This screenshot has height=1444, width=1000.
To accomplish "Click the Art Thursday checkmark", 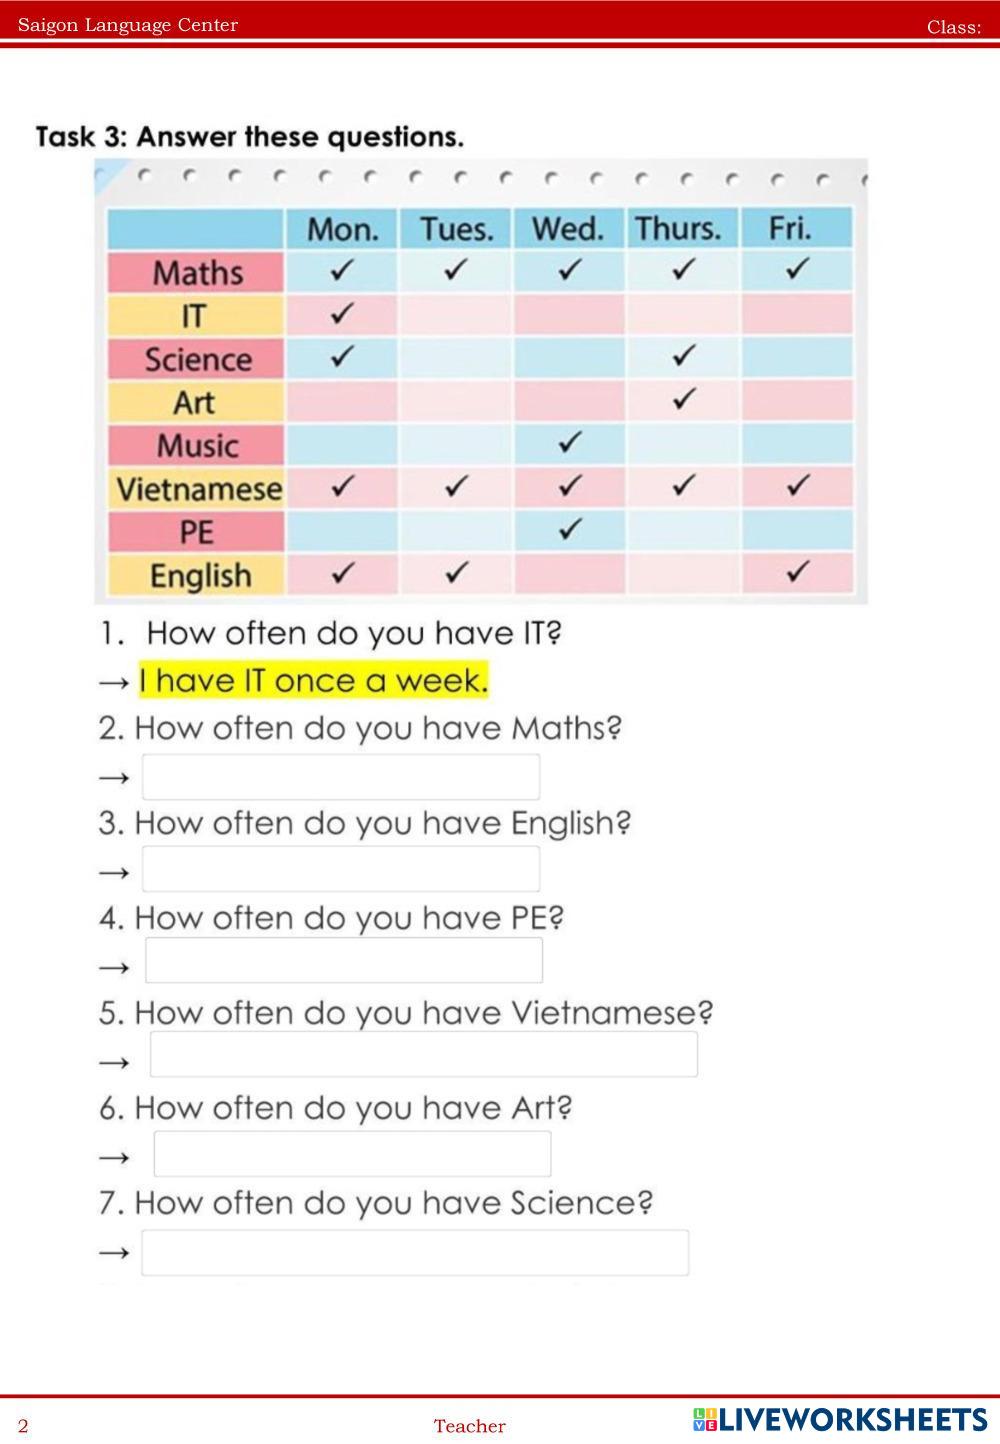I will click(x=683, y=399).
